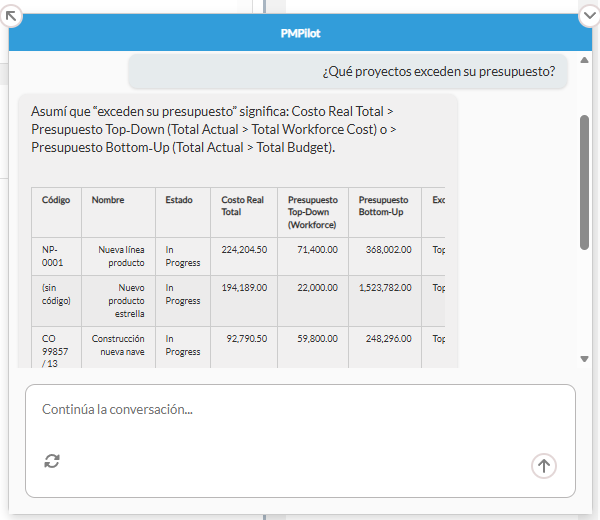This screenshot has height=520, width=600.
Task: Click in the 'Continúa la conversación...' input field
Action: coord(300,410)
